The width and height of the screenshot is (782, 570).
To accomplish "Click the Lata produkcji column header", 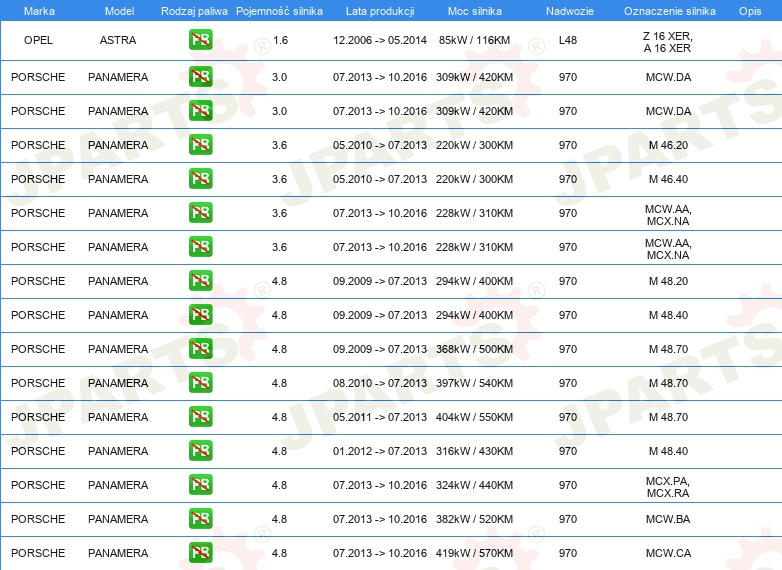I will [379, 10].
